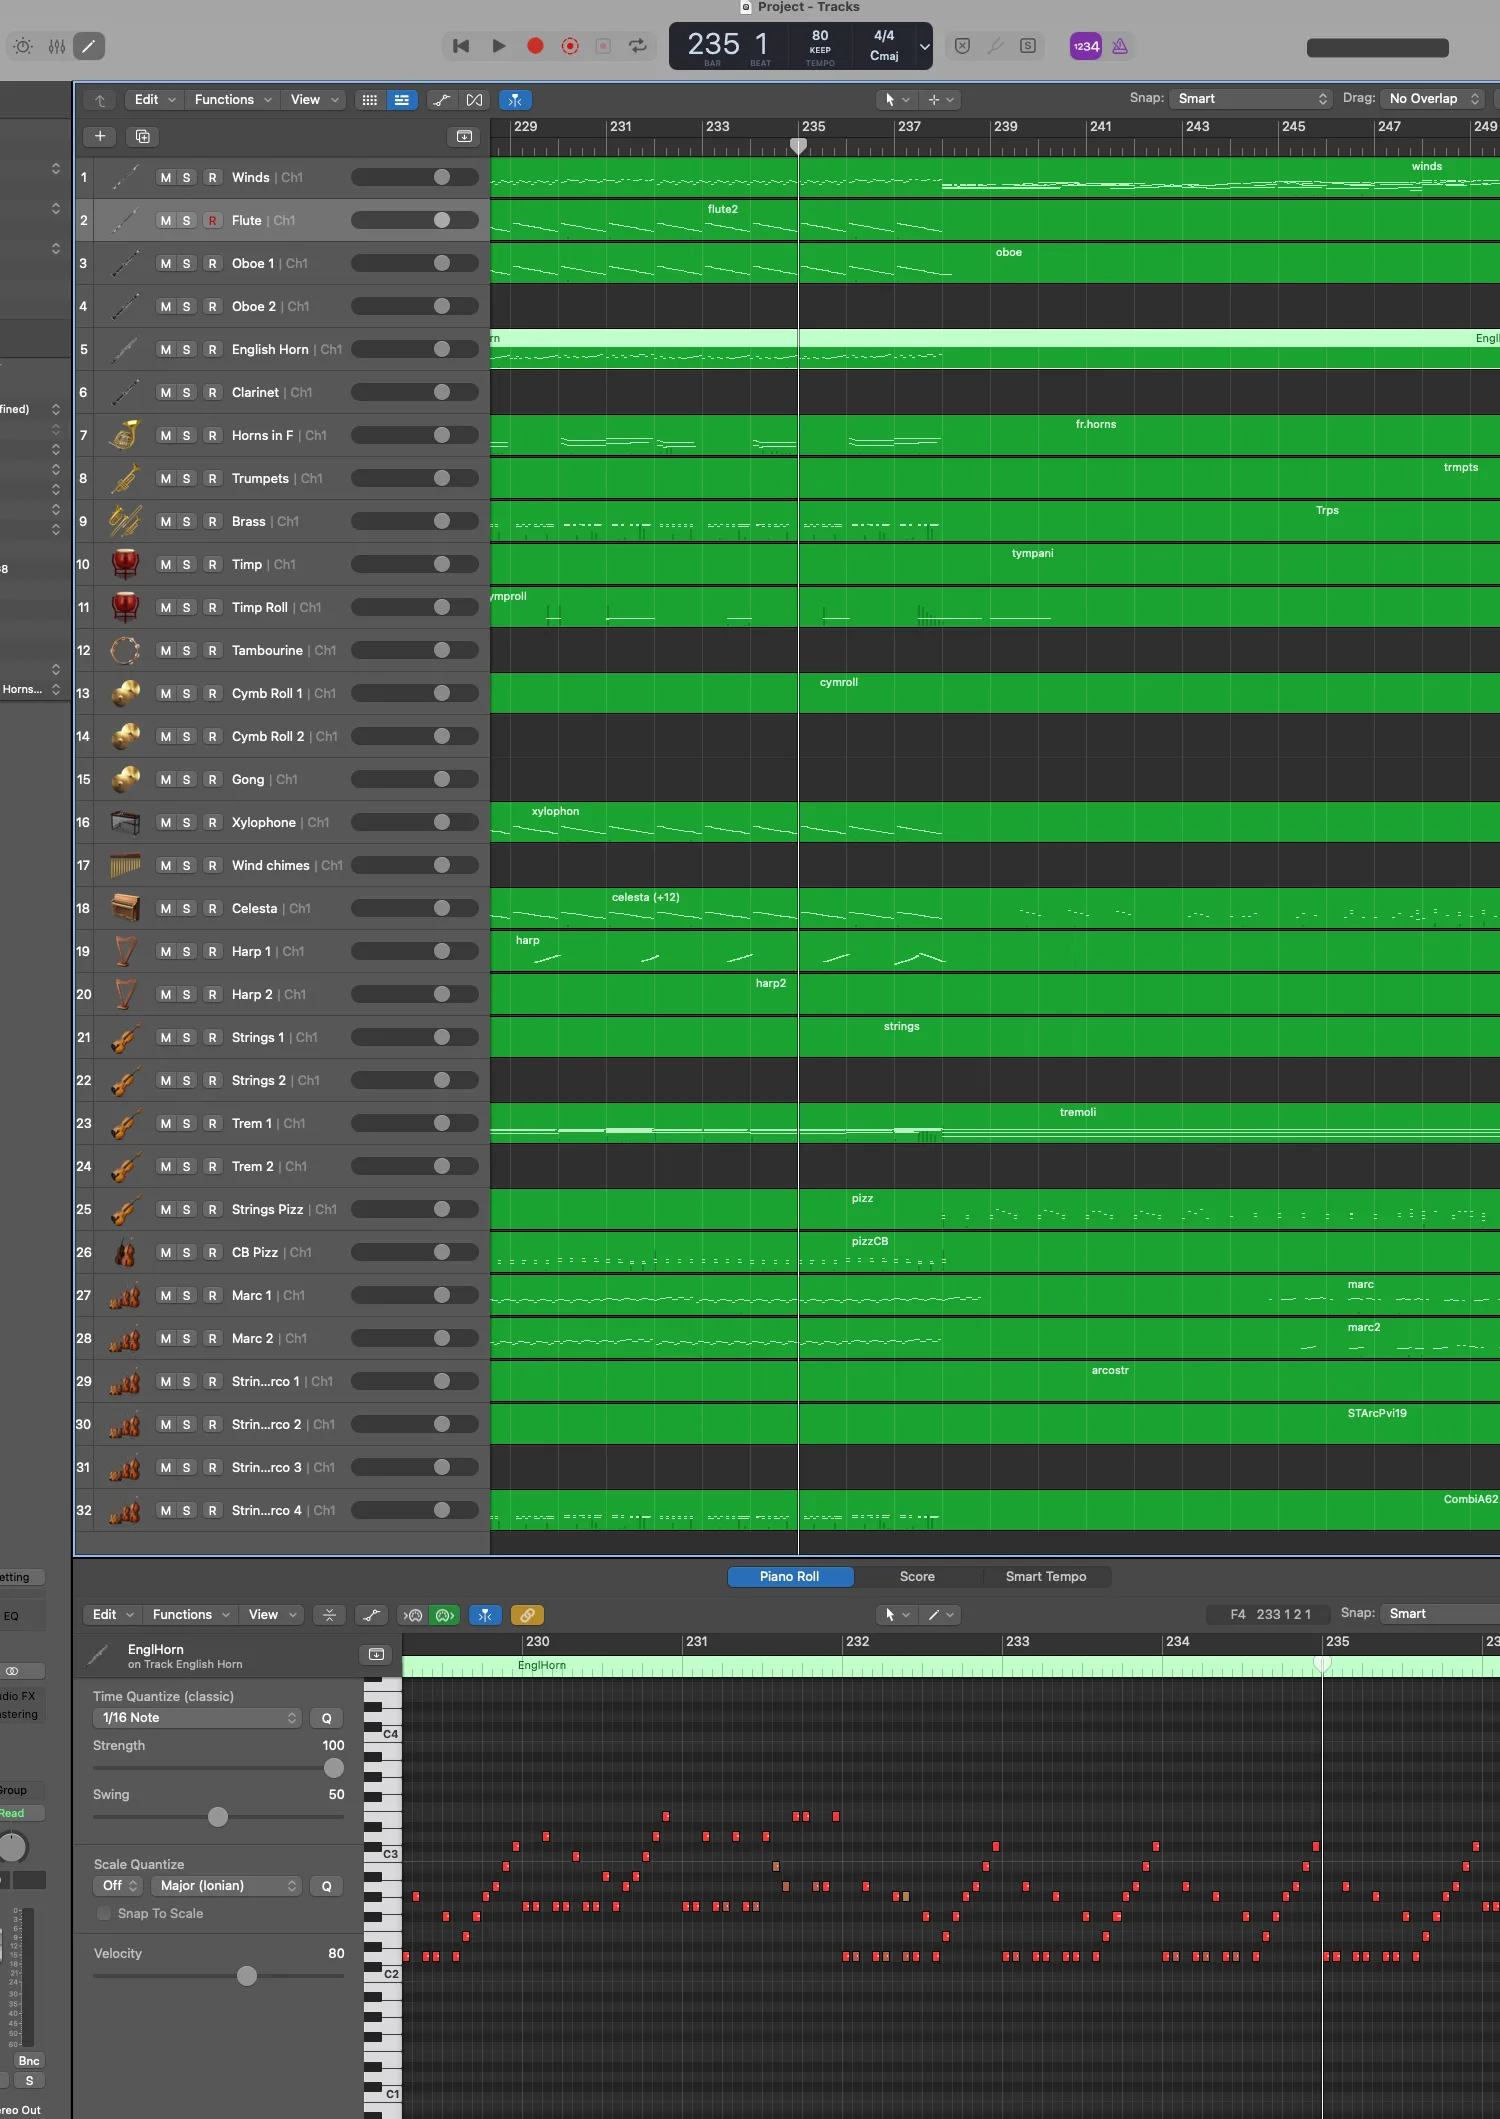Duplicate the selected track
Screen dimensions: 1500x2119
(x=143, y=136)
